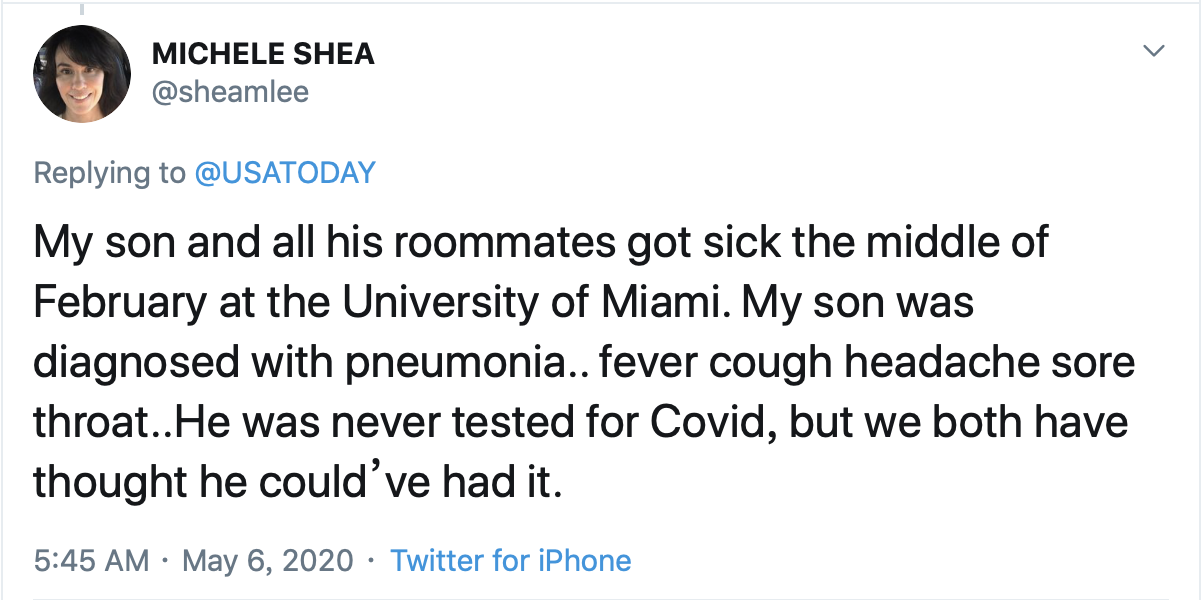Expand the tweet options chevron
The image size is (1202, 600).
tap(1154, 51)
